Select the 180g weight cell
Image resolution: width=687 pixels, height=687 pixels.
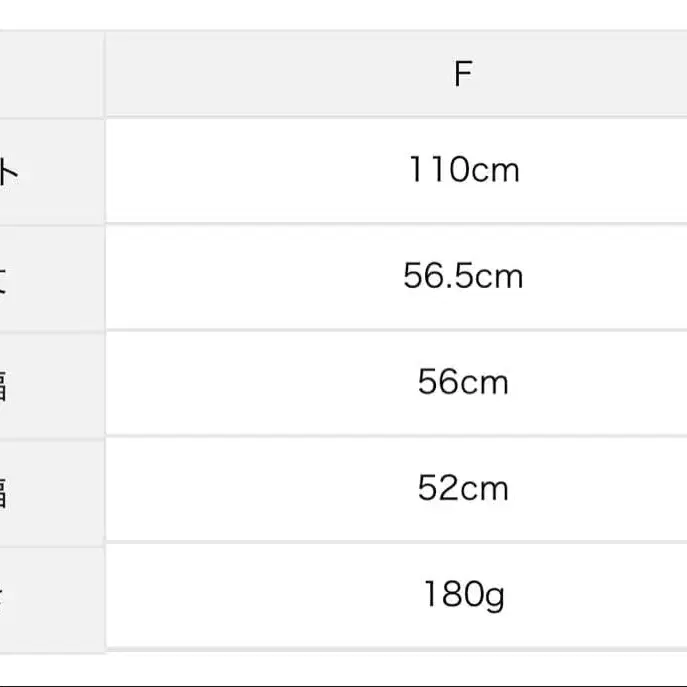point(462,595)
